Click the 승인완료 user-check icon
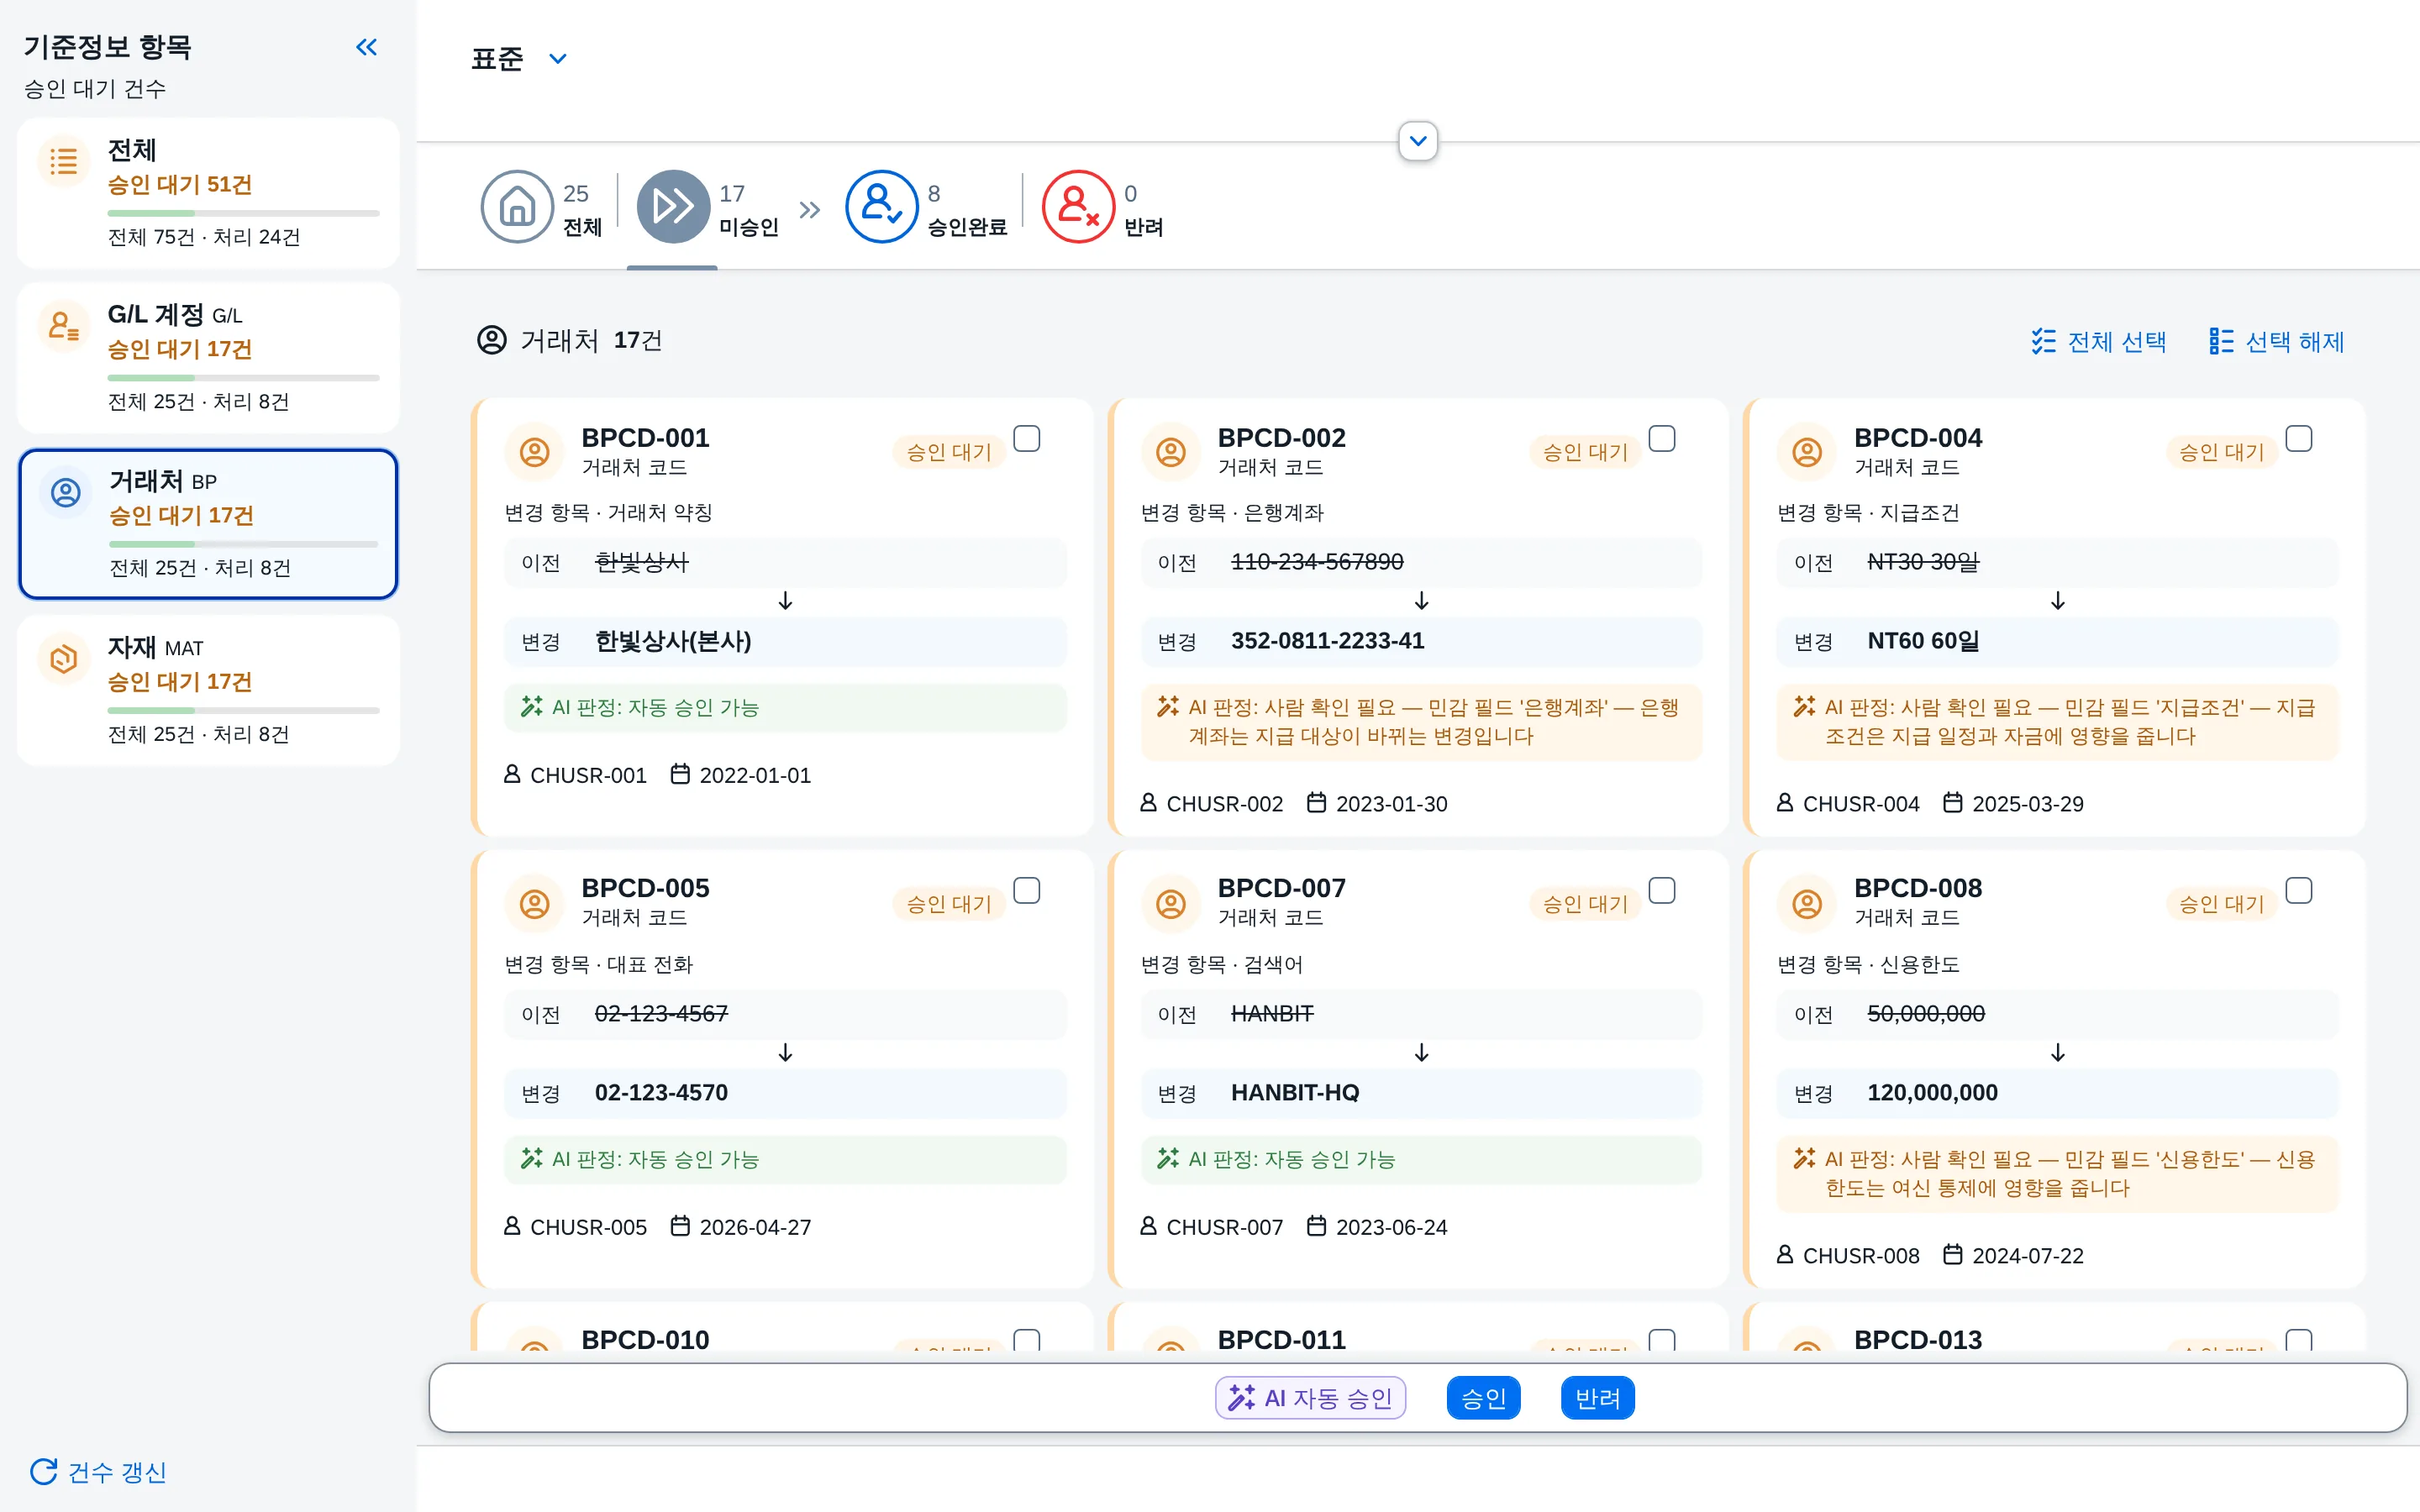 [x=881, y=207]
